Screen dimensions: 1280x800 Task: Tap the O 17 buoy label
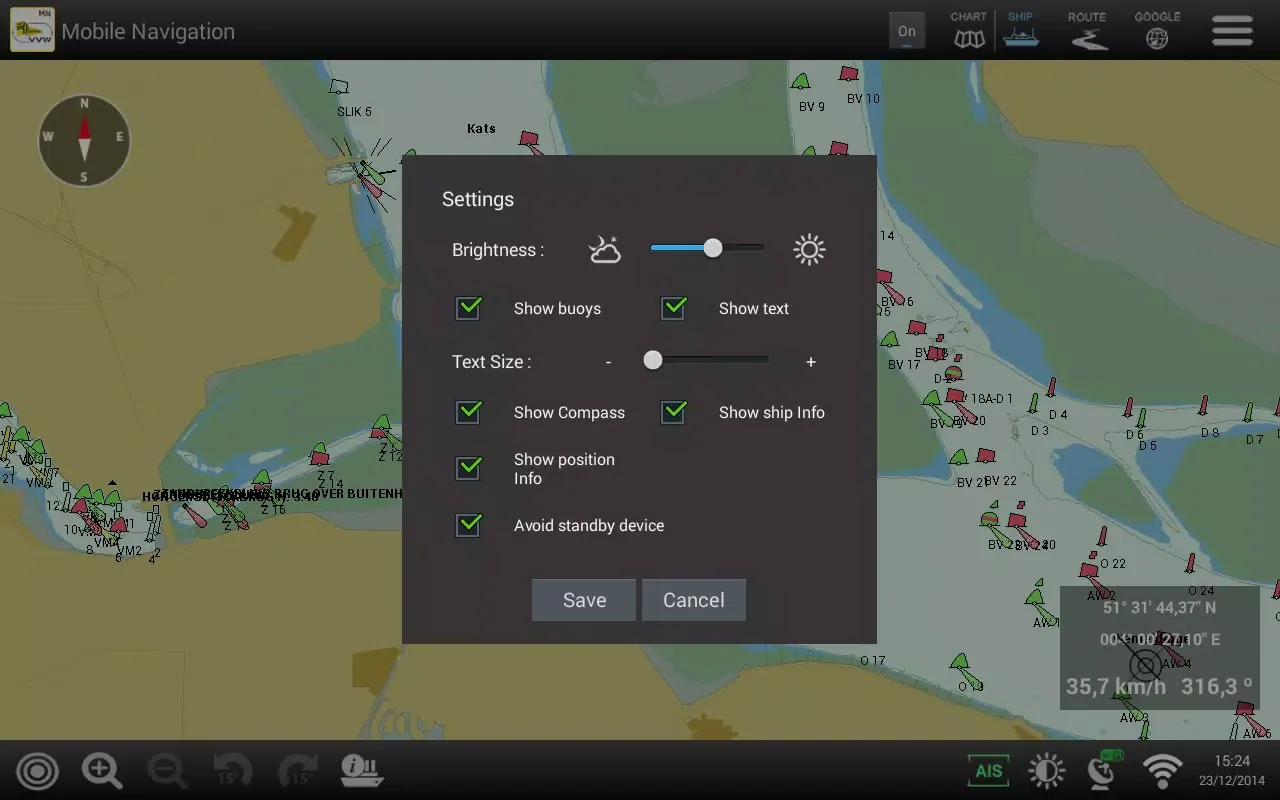(873, 660)
